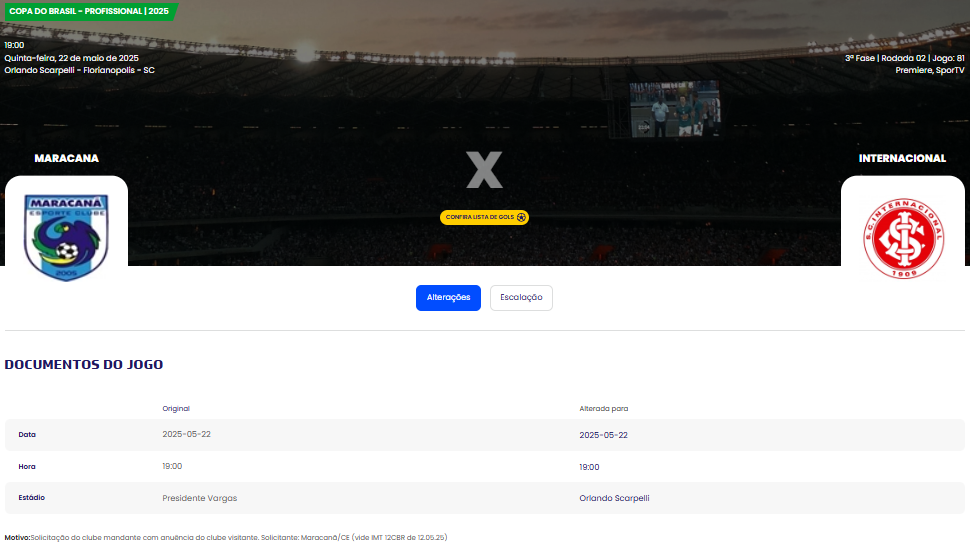Click the Motivo explanation text
The height and width of the screenshot is (547, 970).
coord(226,538)
